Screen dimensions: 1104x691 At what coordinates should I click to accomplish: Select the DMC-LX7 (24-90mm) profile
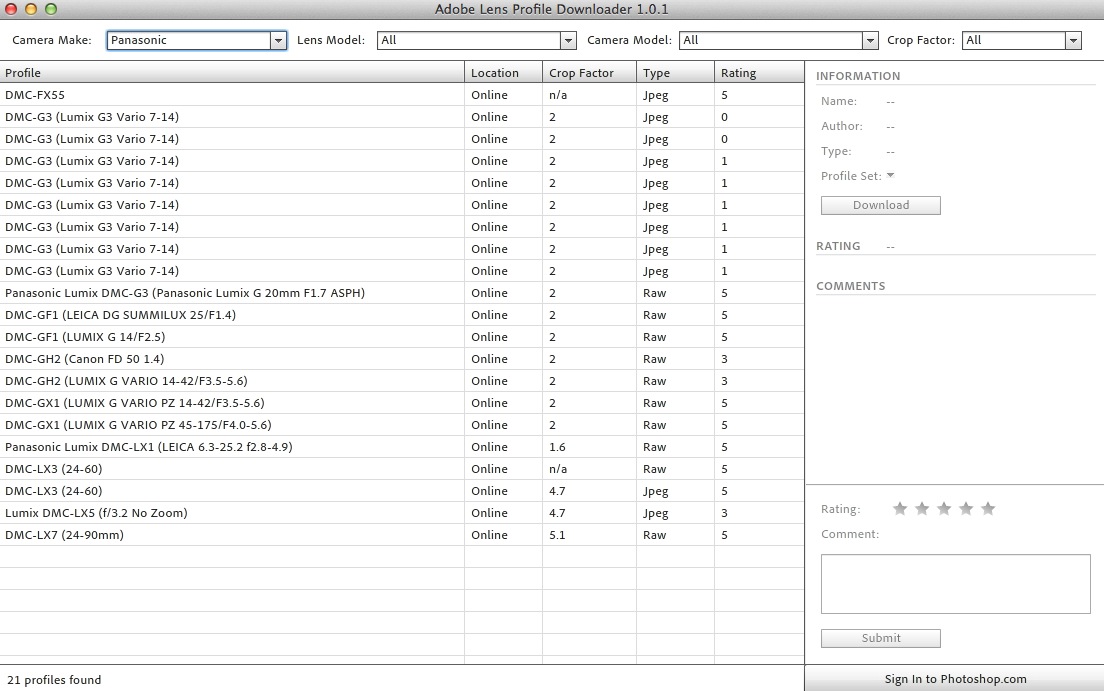(232, 535)
